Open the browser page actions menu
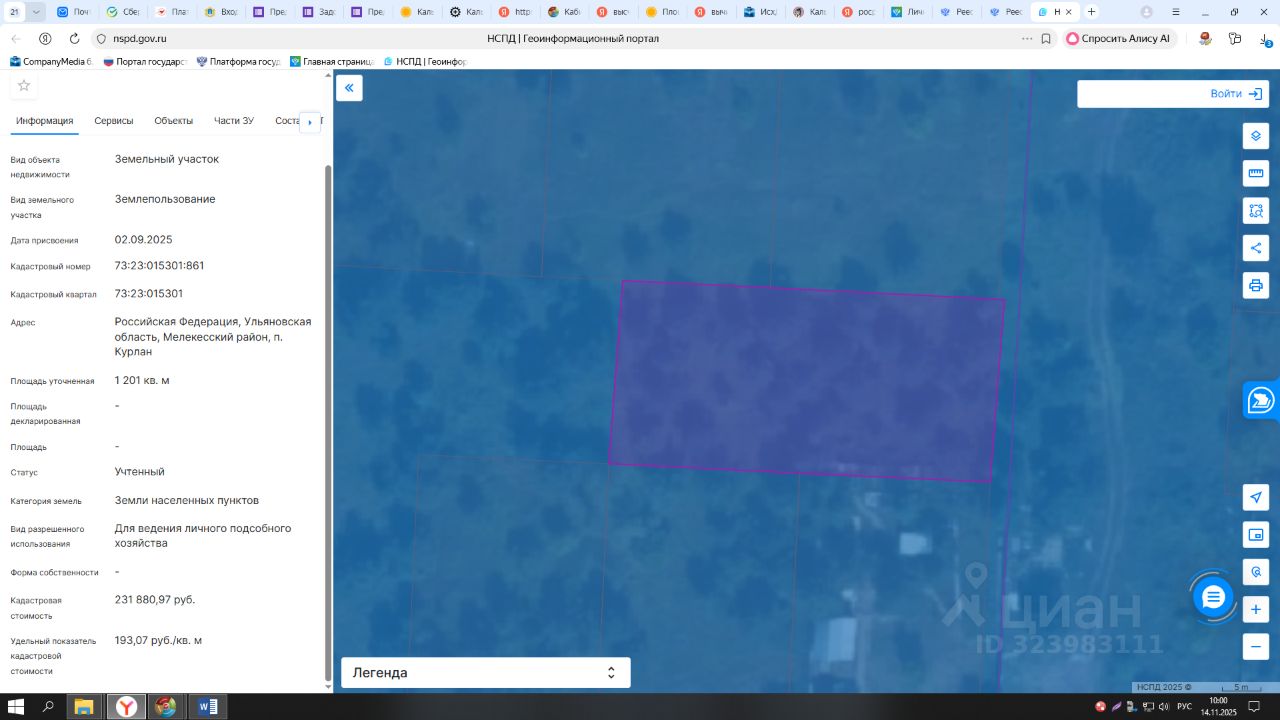This screenshot has height=720, width=1280. click(1027, 38)
